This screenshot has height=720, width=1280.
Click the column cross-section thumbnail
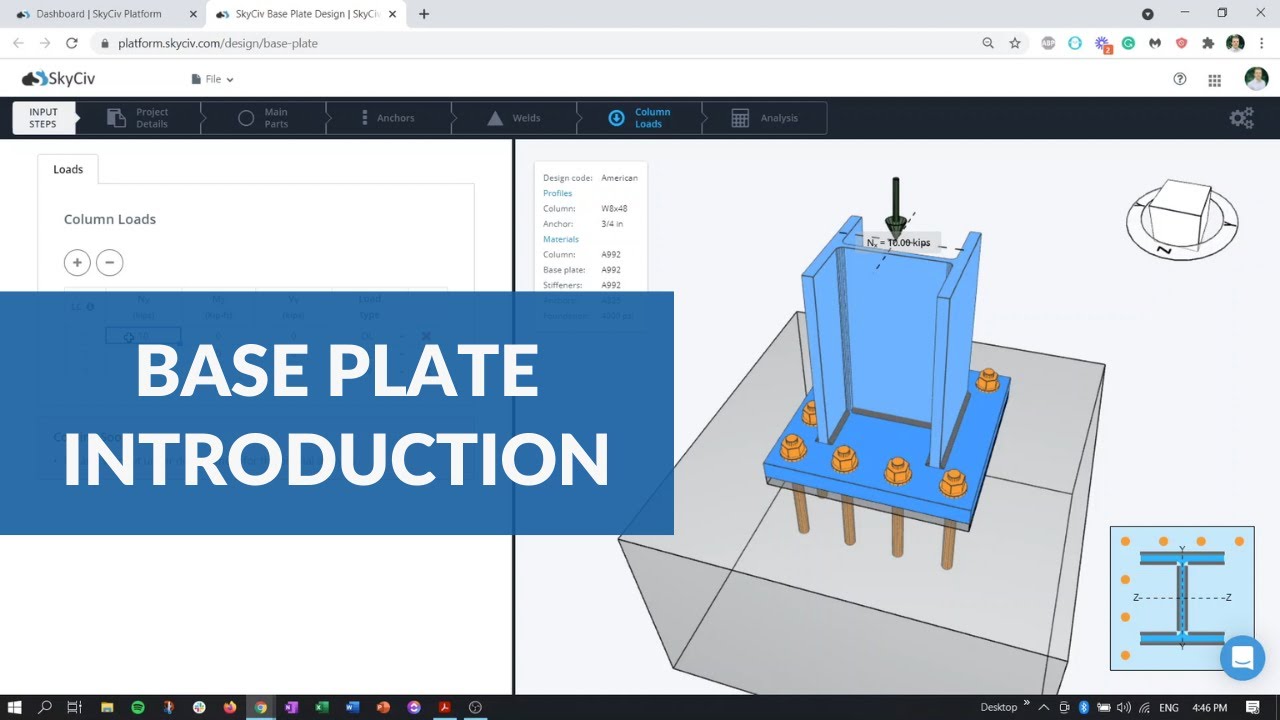pos(1182,598)
